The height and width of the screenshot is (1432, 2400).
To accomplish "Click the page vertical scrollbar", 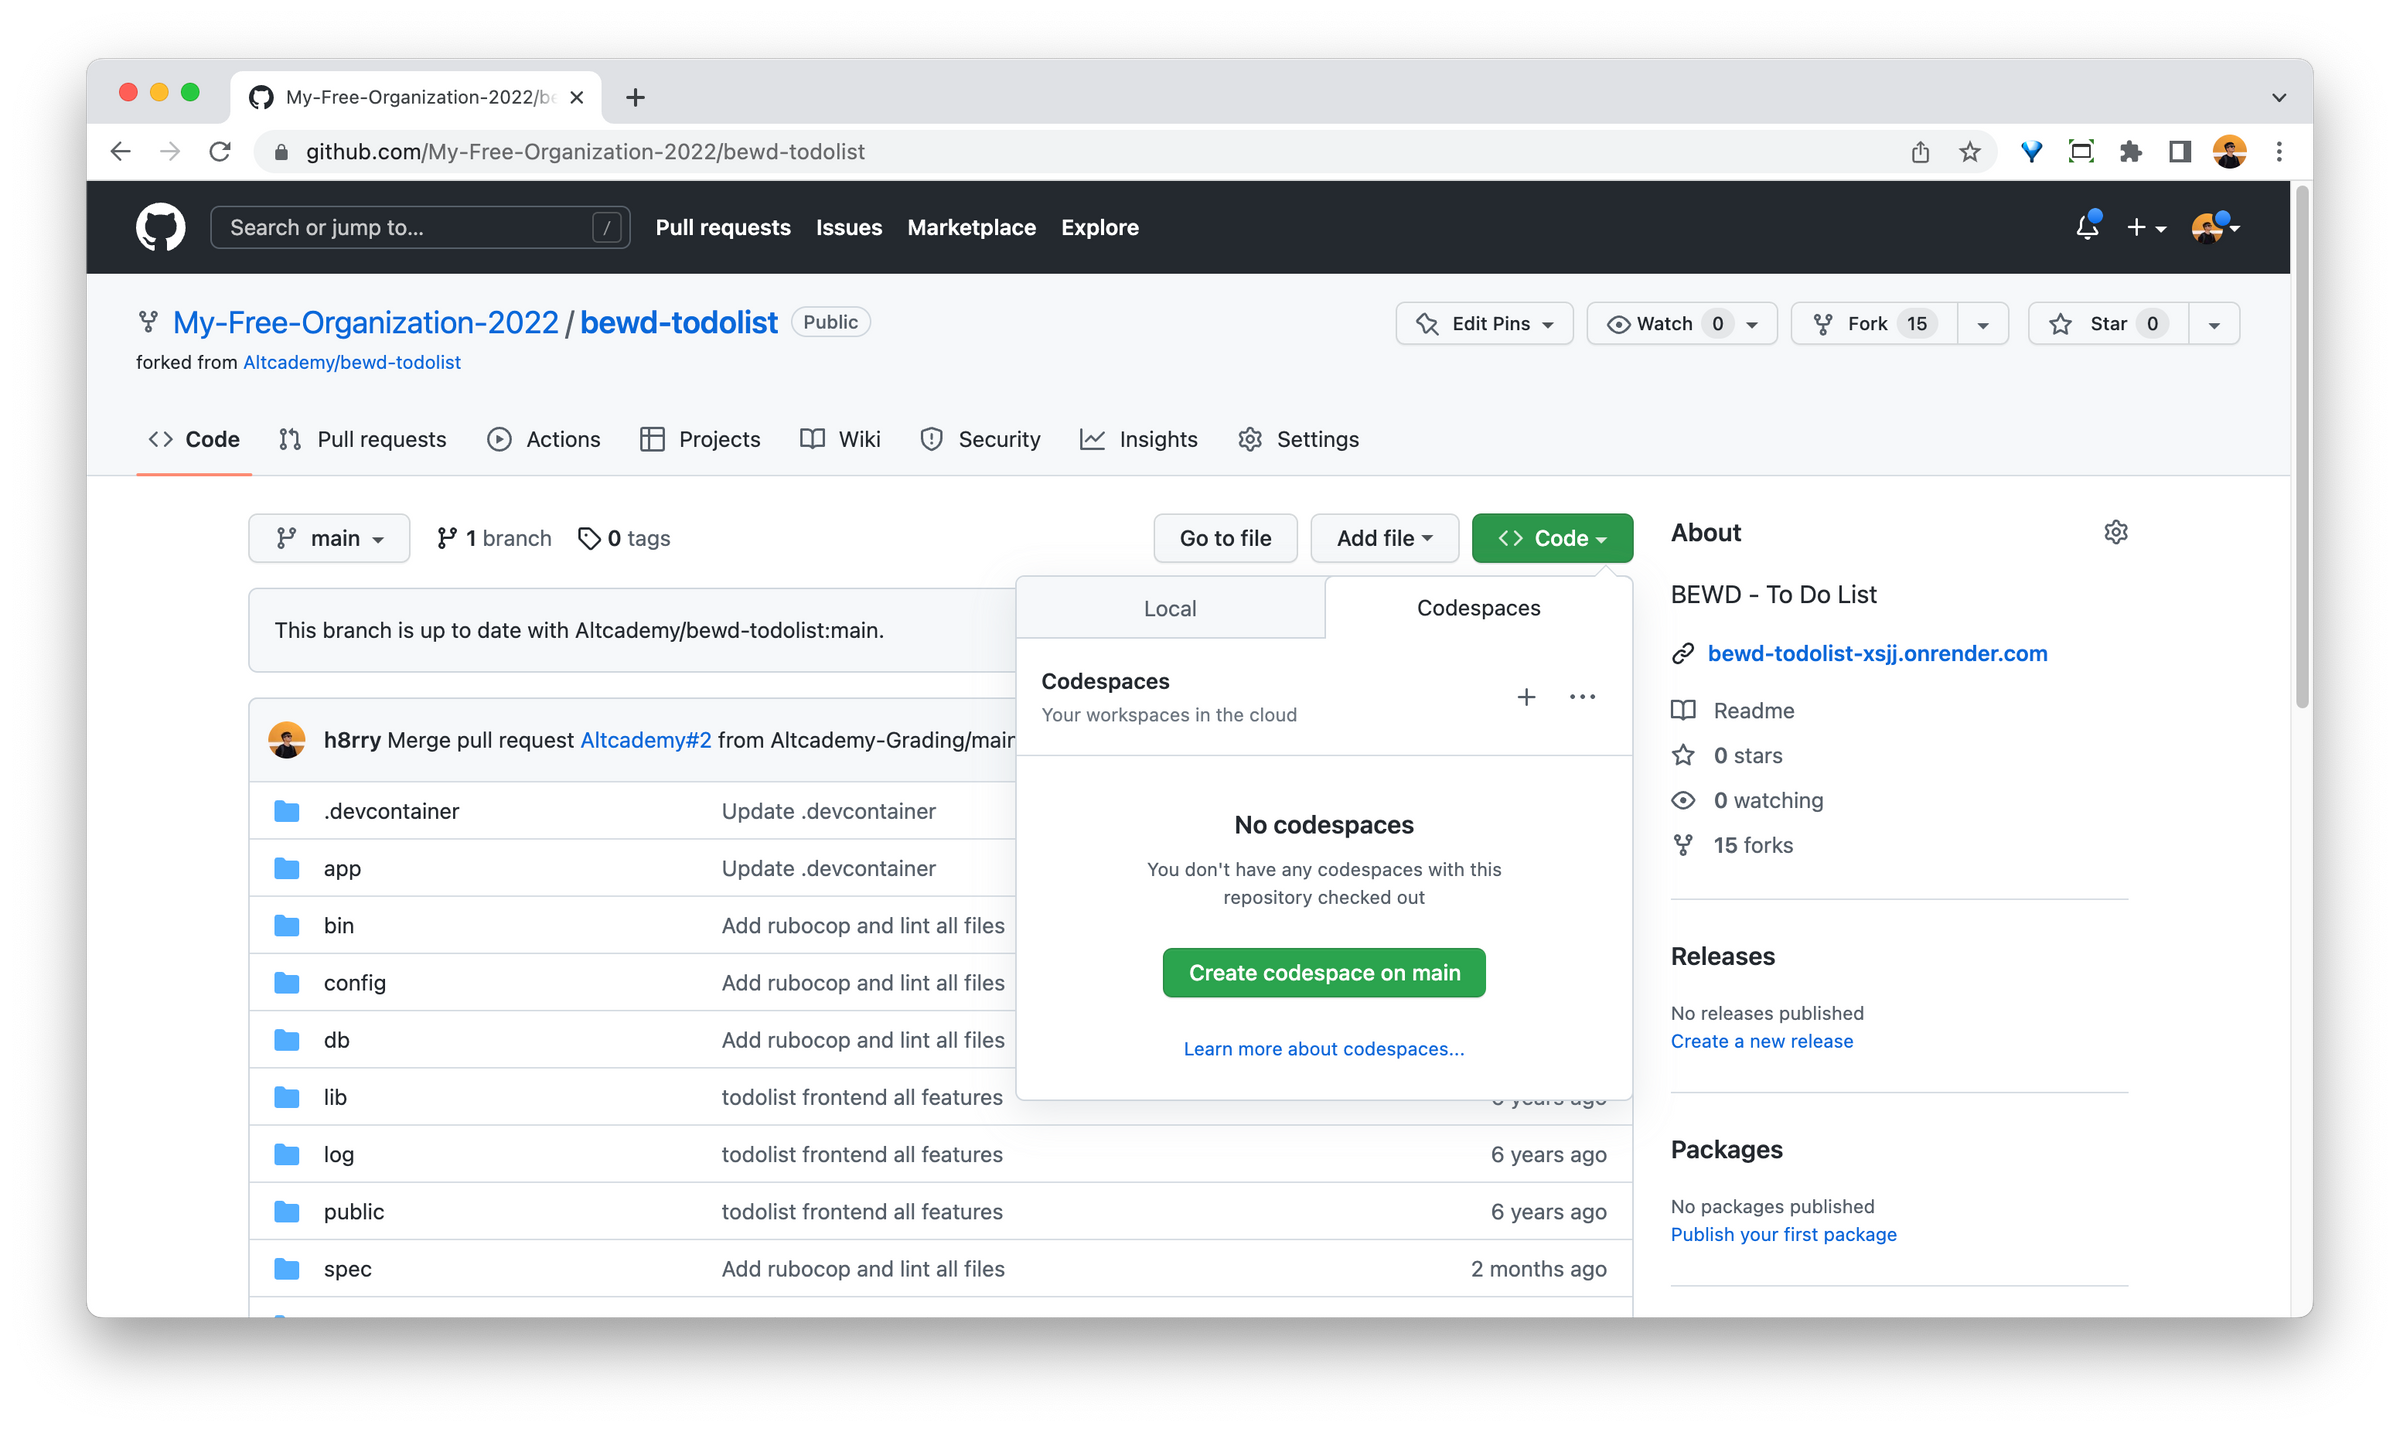I will pos(2302,449).
